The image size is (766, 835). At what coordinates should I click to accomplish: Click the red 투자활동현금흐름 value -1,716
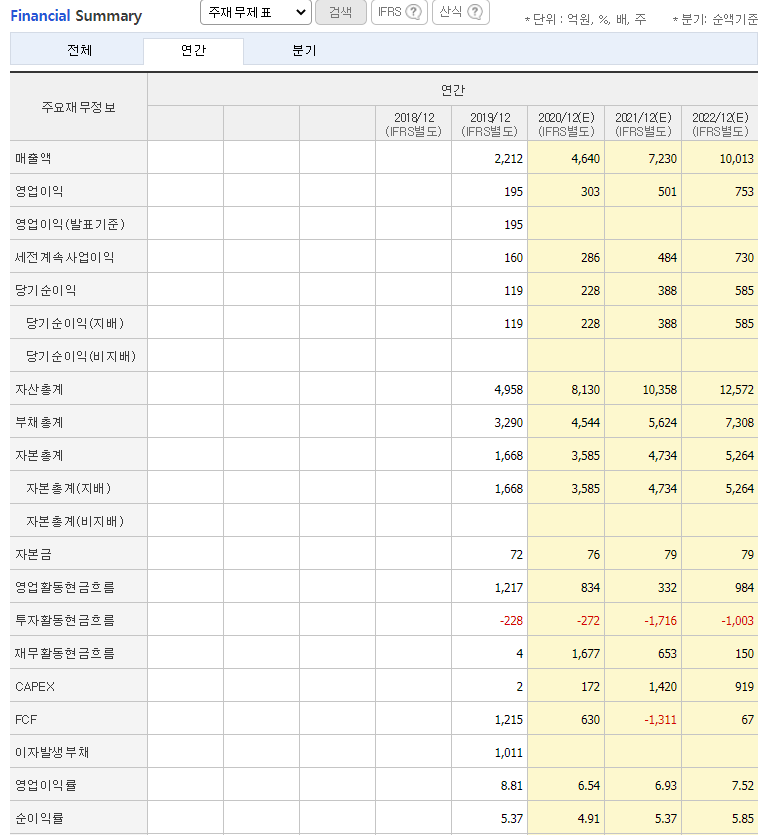point(660,621)
